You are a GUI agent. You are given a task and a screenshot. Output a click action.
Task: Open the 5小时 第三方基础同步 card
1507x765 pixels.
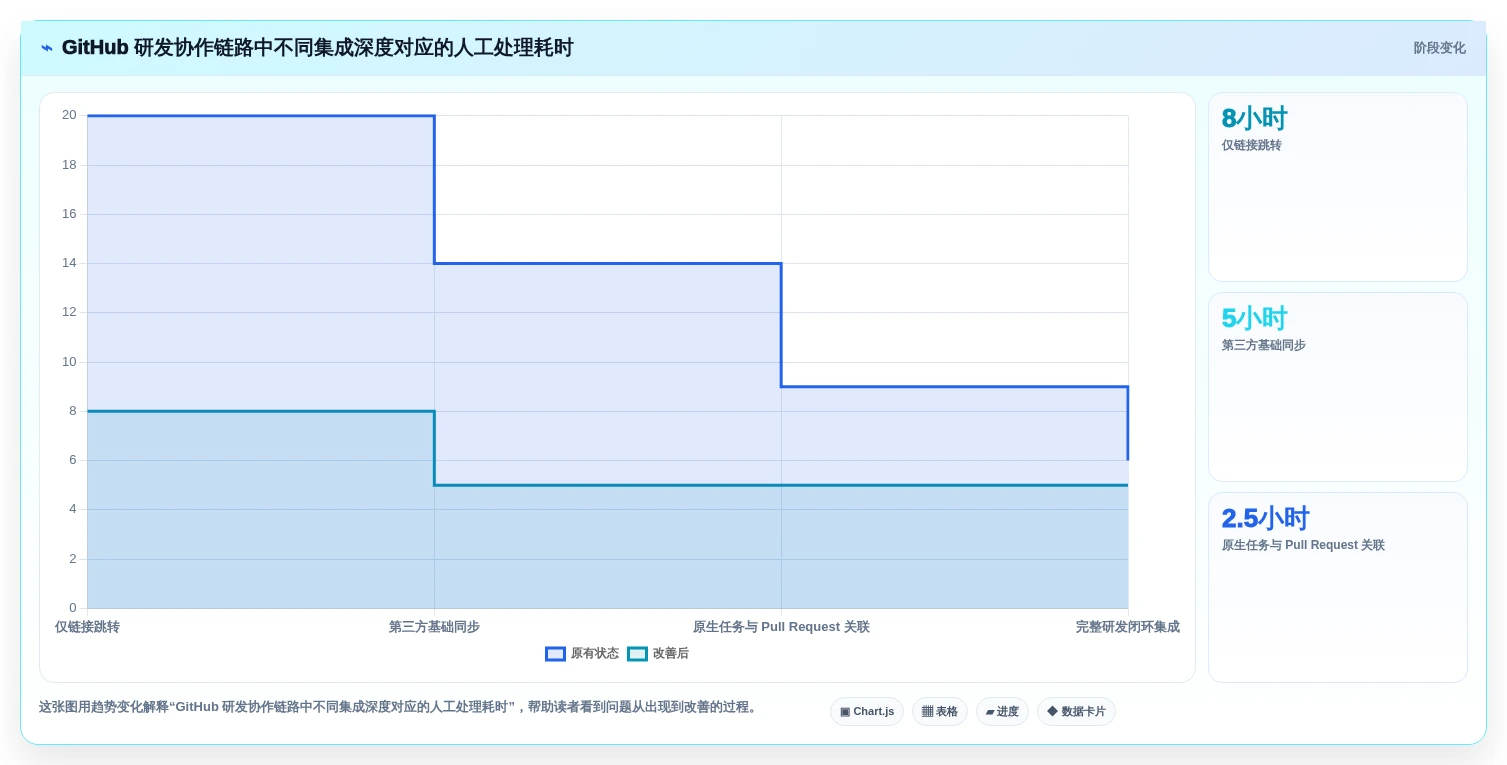tap(1338, 387)
